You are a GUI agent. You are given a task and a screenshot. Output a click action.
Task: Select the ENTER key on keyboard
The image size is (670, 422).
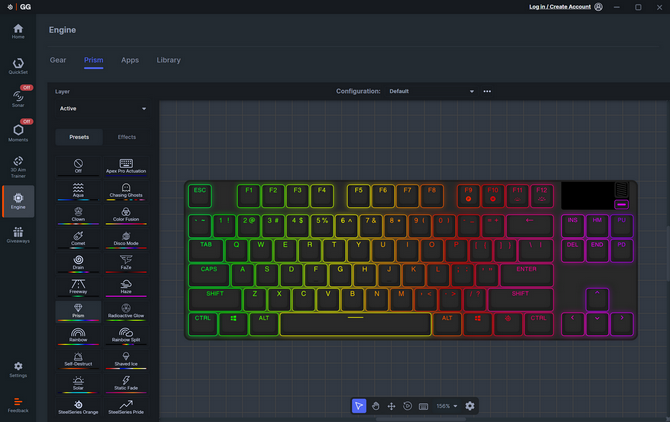(x=526, y=275)
